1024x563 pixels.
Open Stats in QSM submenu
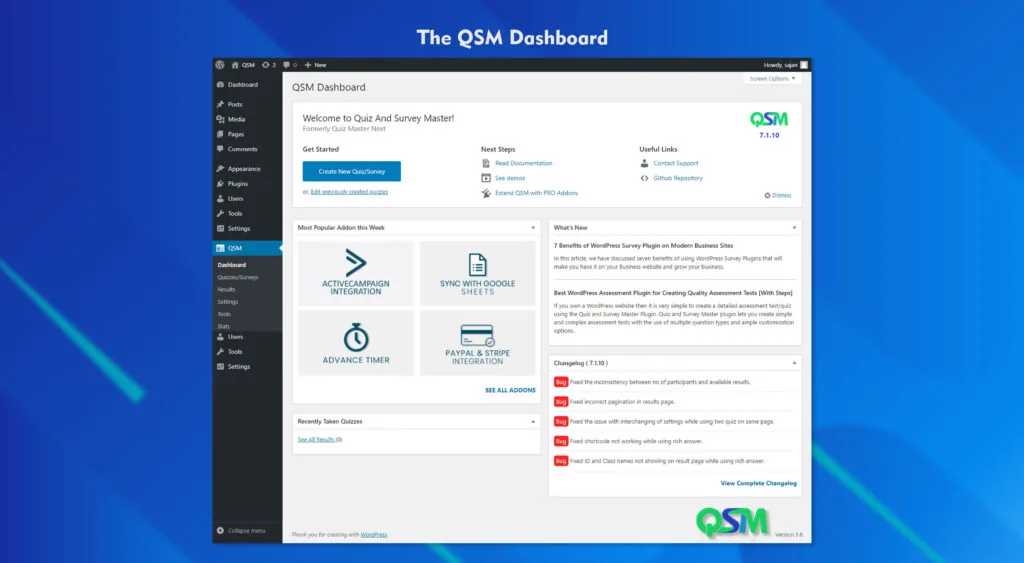(224, 326)
